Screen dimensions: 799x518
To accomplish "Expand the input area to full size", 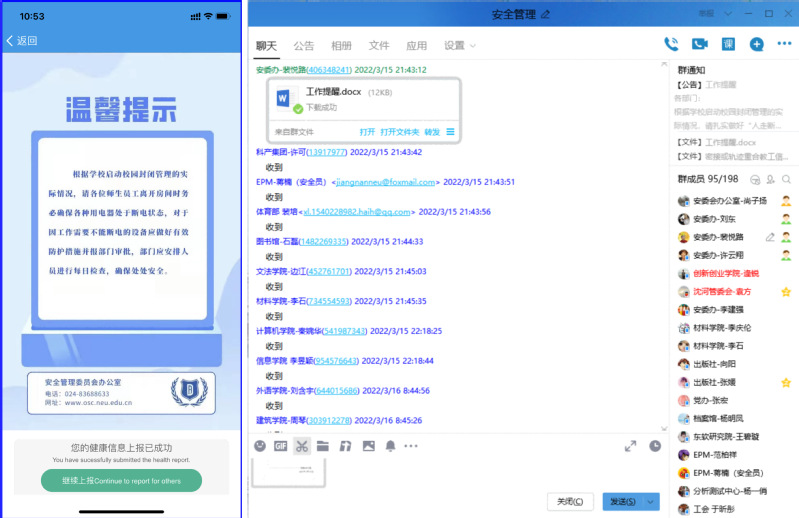I will (x=630, y=446).
